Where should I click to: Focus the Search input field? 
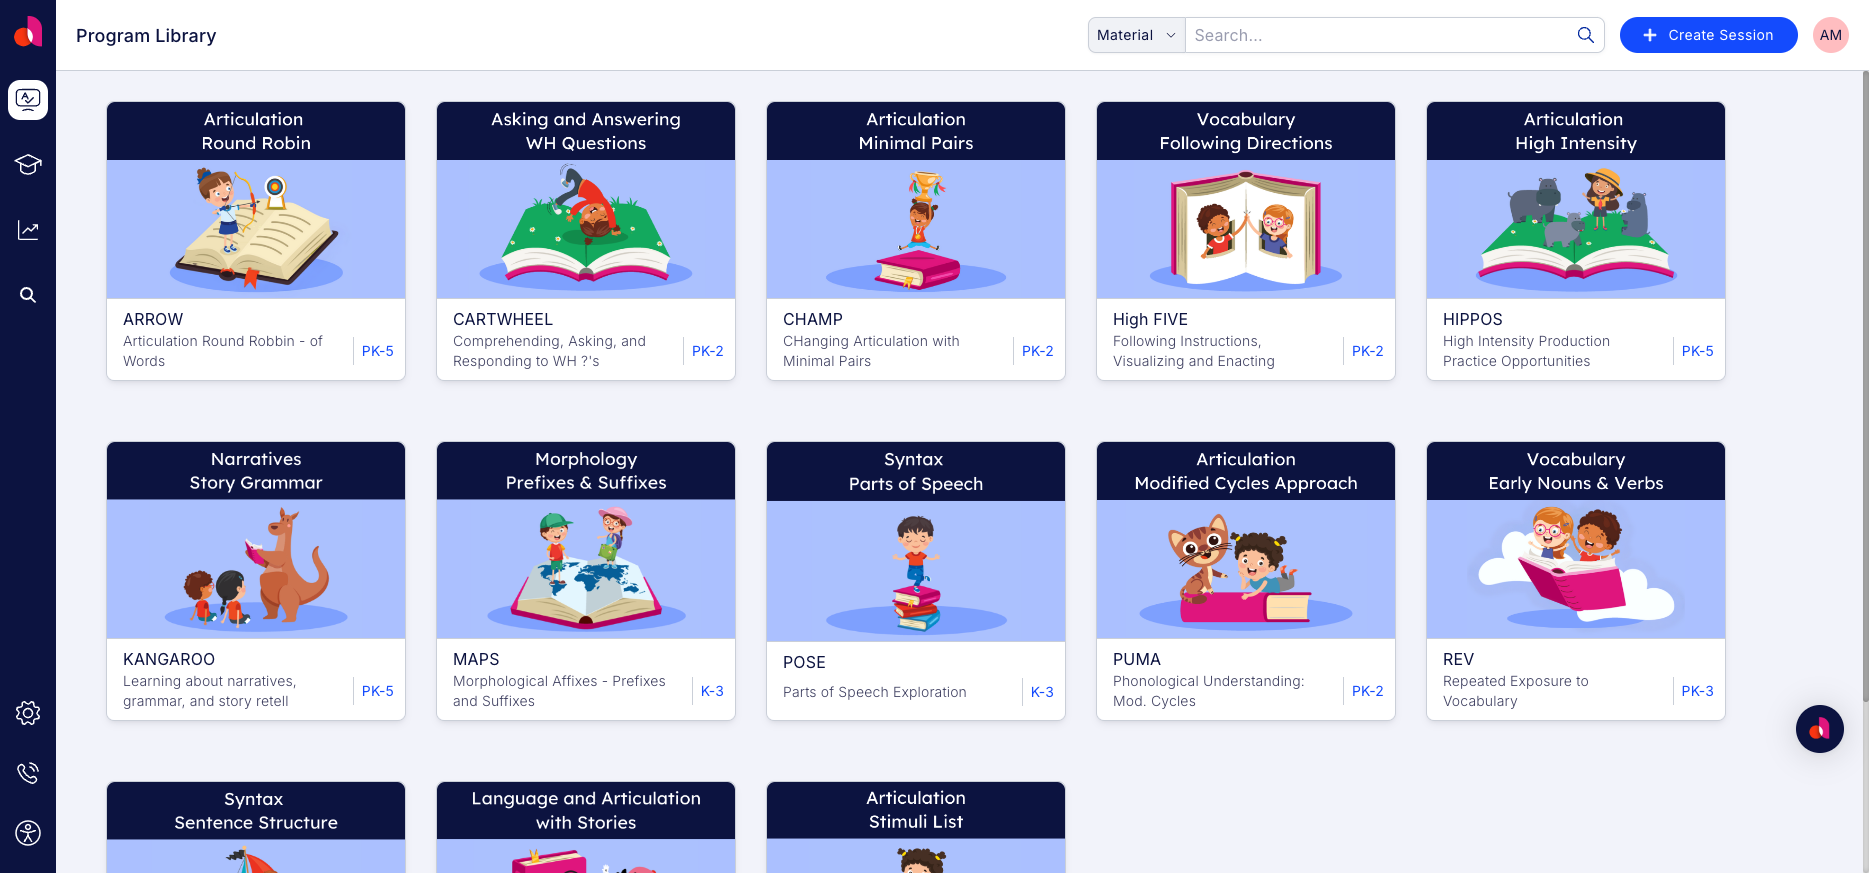[x=1380, y=35]
